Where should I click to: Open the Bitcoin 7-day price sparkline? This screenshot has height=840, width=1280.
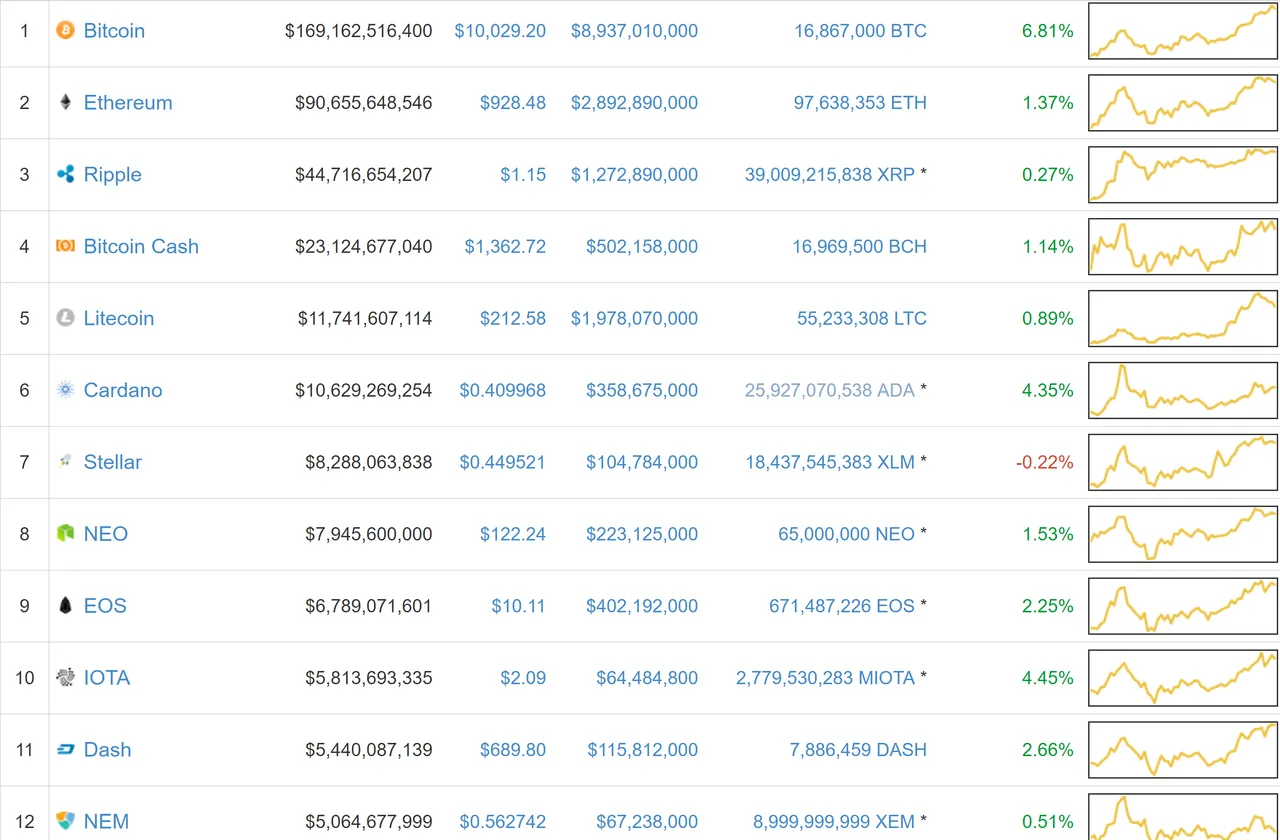1183,31
